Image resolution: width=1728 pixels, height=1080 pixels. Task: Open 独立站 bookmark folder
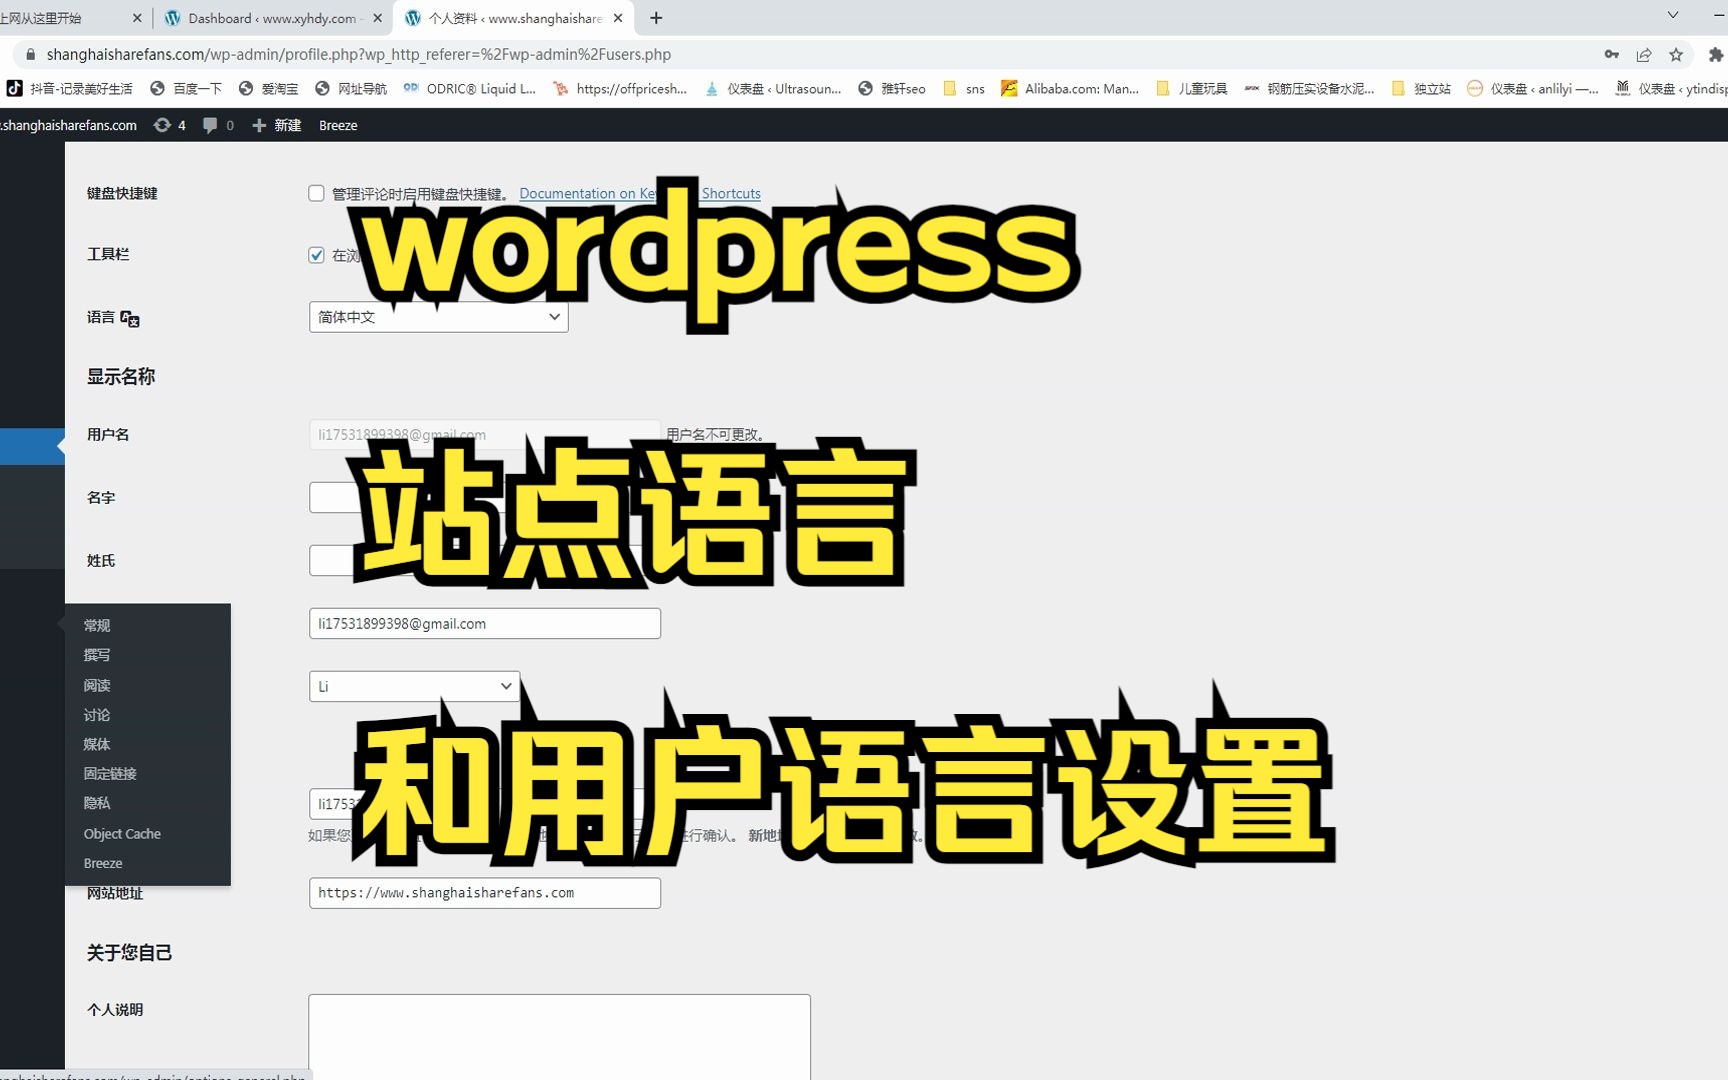click(x=1421, y=88)
